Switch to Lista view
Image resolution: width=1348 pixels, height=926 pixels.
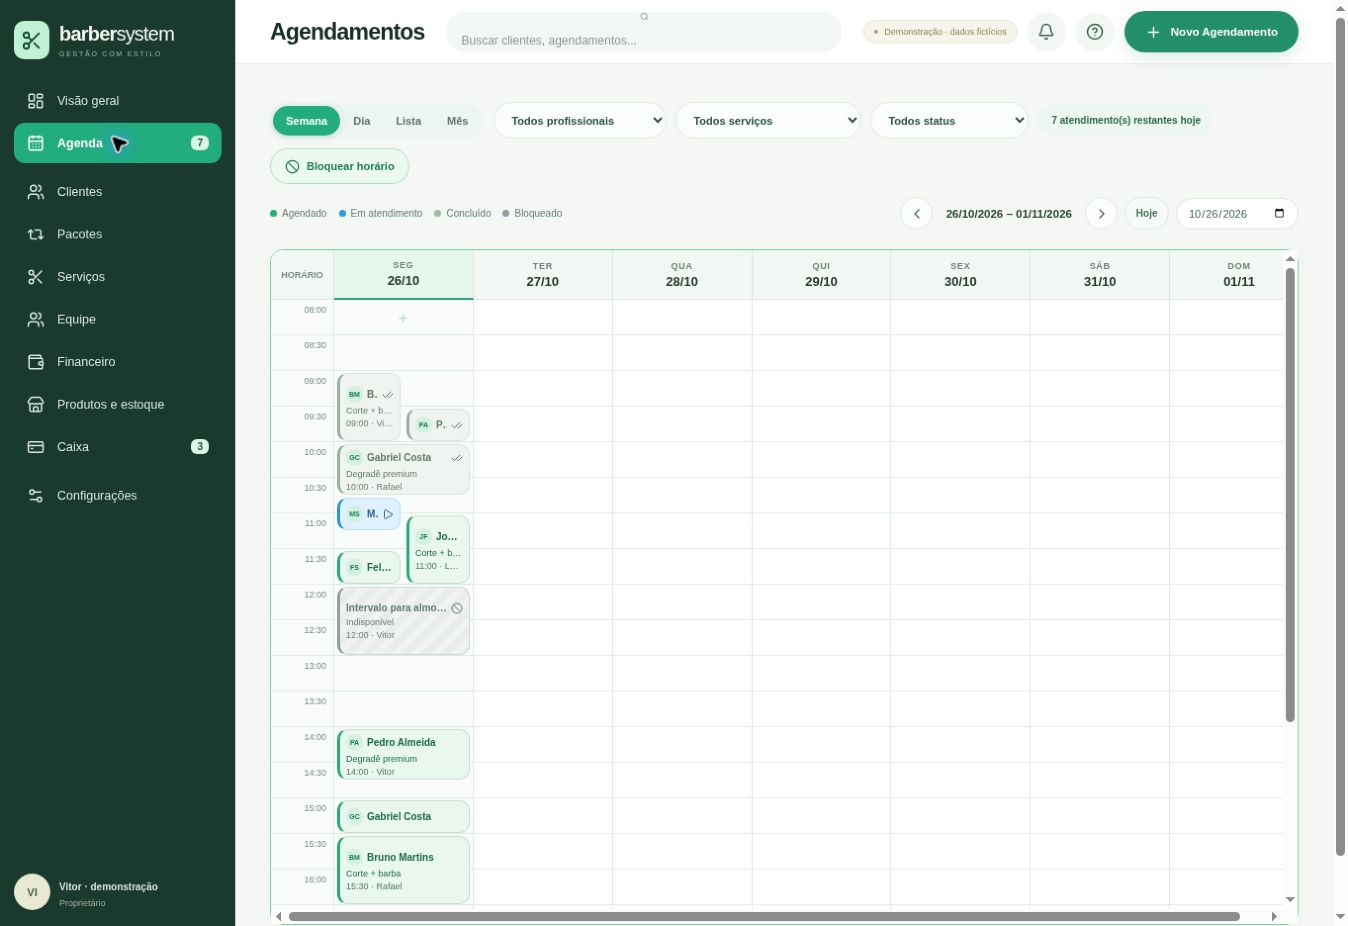point(408,121)
